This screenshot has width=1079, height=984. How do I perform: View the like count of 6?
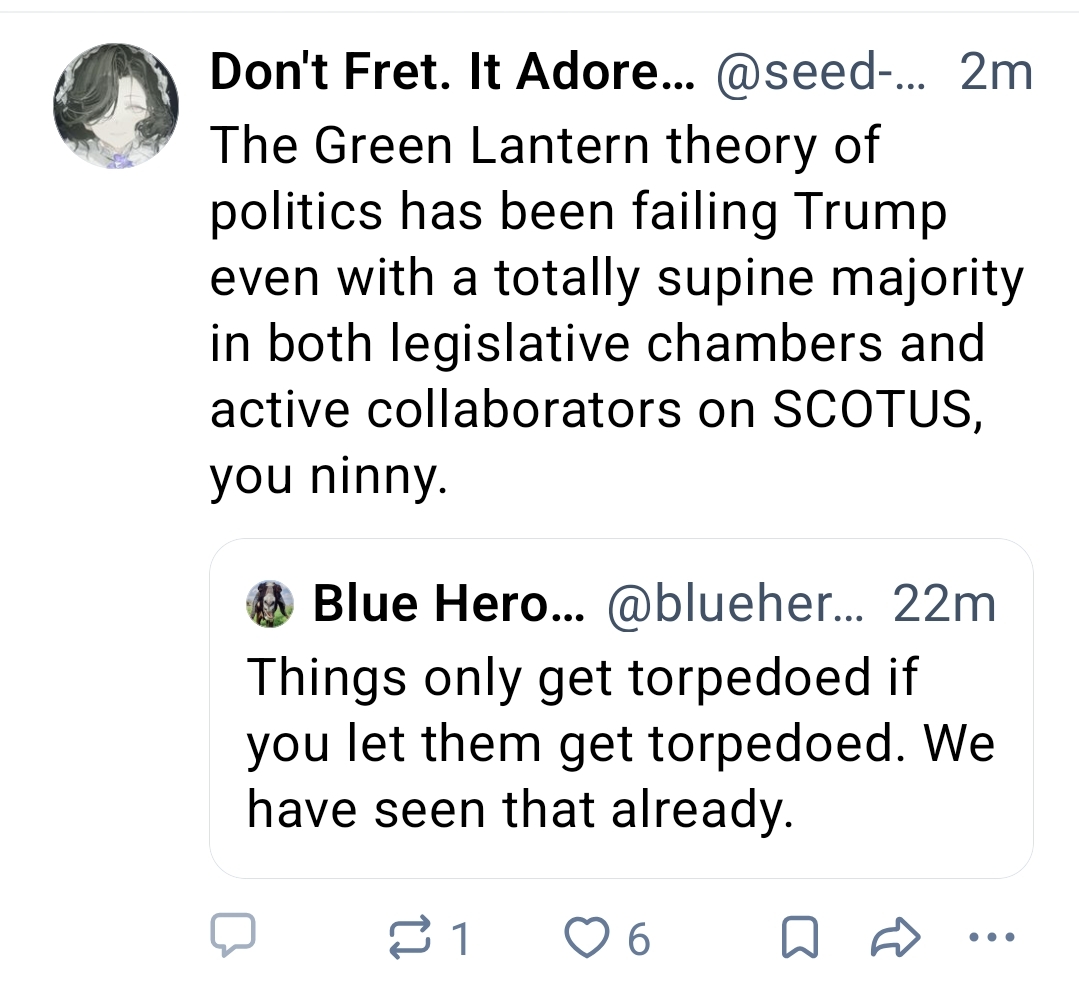coord(638,938)
